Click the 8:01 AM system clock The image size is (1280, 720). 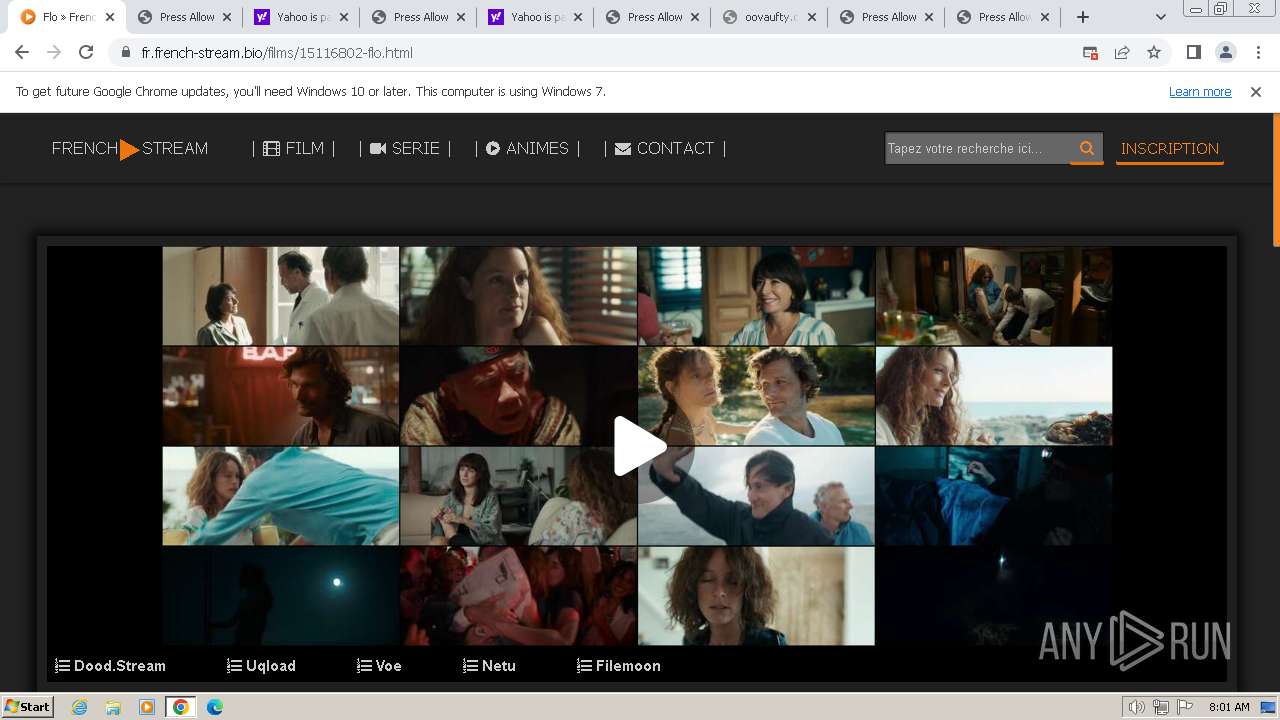pos(1229,707)
